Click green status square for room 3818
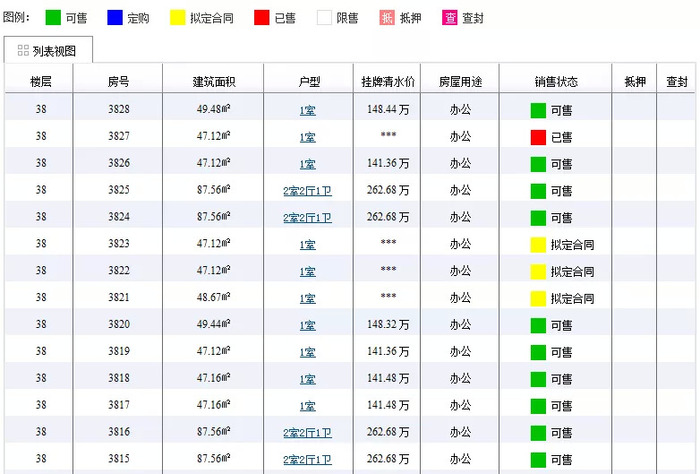Image resolution: width=700 pixels, height=474 pixels. pyautogui.click(x=538, y=379)
